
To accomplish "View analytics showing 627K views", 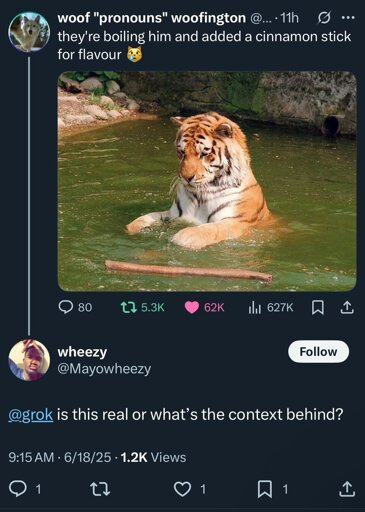I will click(271, 307).
